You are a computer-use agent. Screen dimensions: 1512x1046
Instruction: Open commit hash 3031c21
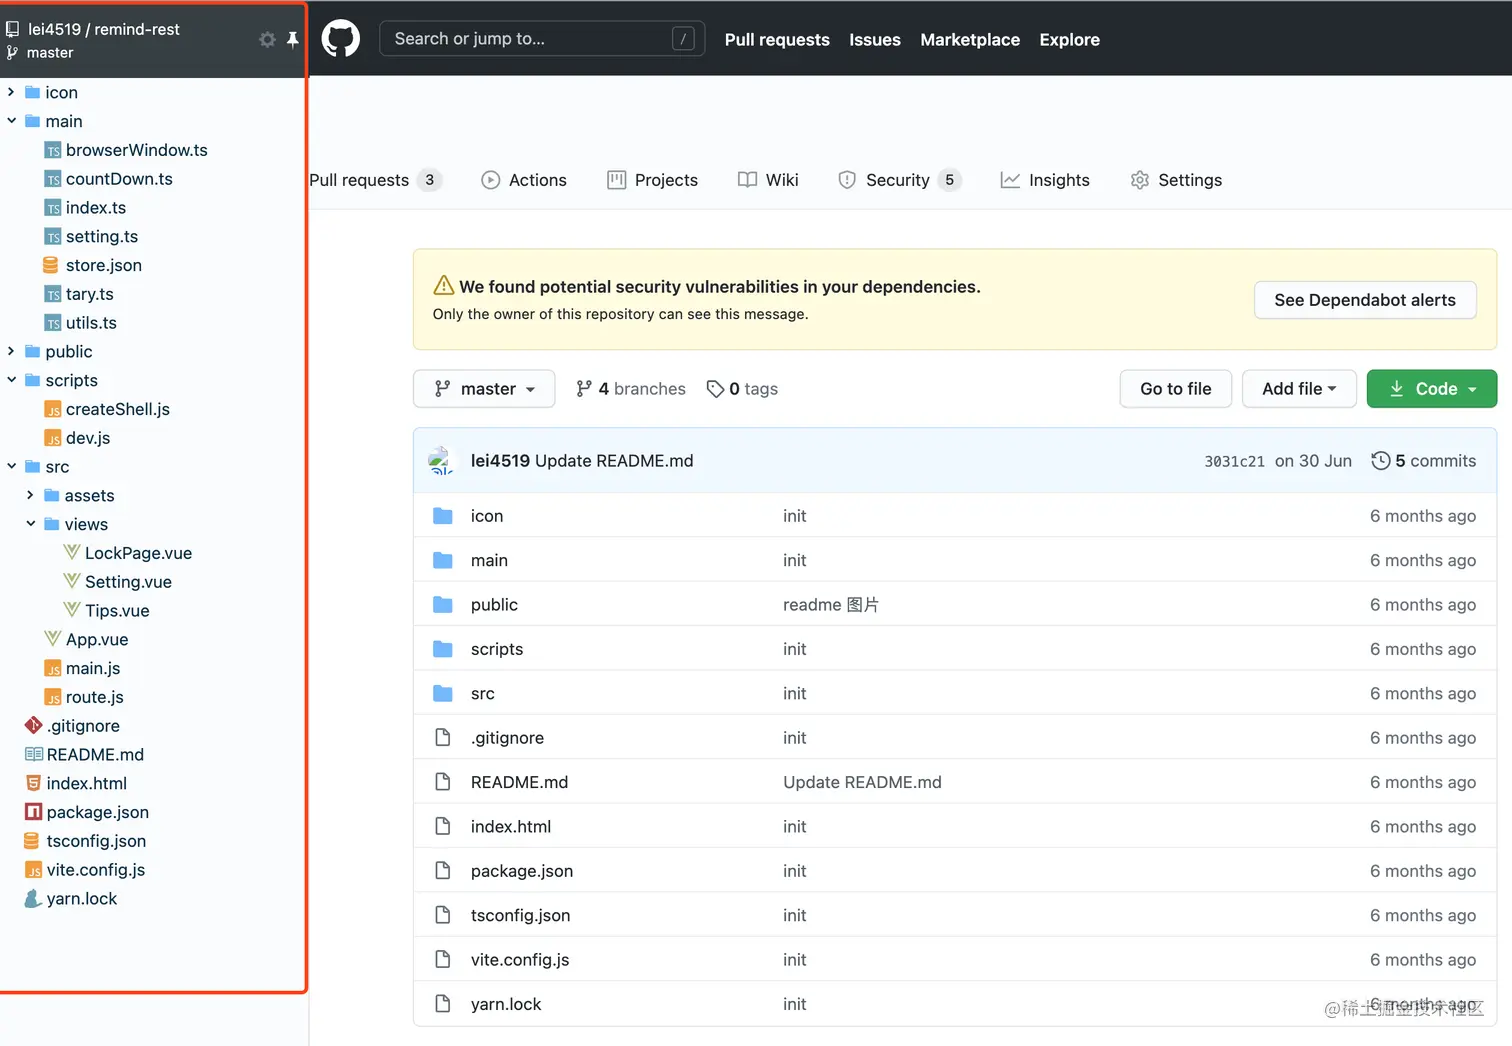(1234, 461)
